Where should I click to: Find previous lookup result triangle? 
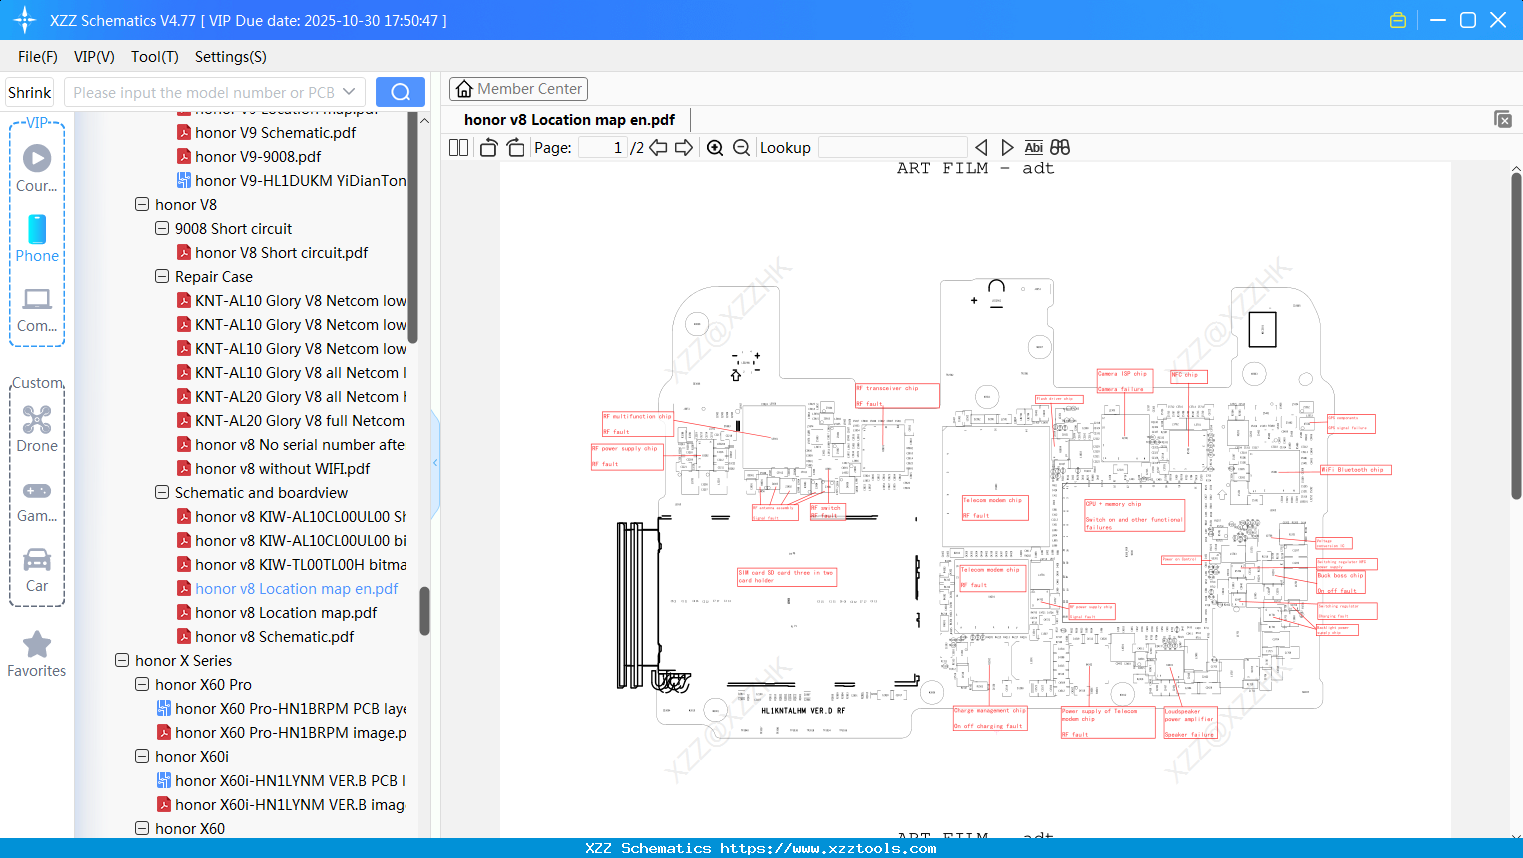click(981, 148)
